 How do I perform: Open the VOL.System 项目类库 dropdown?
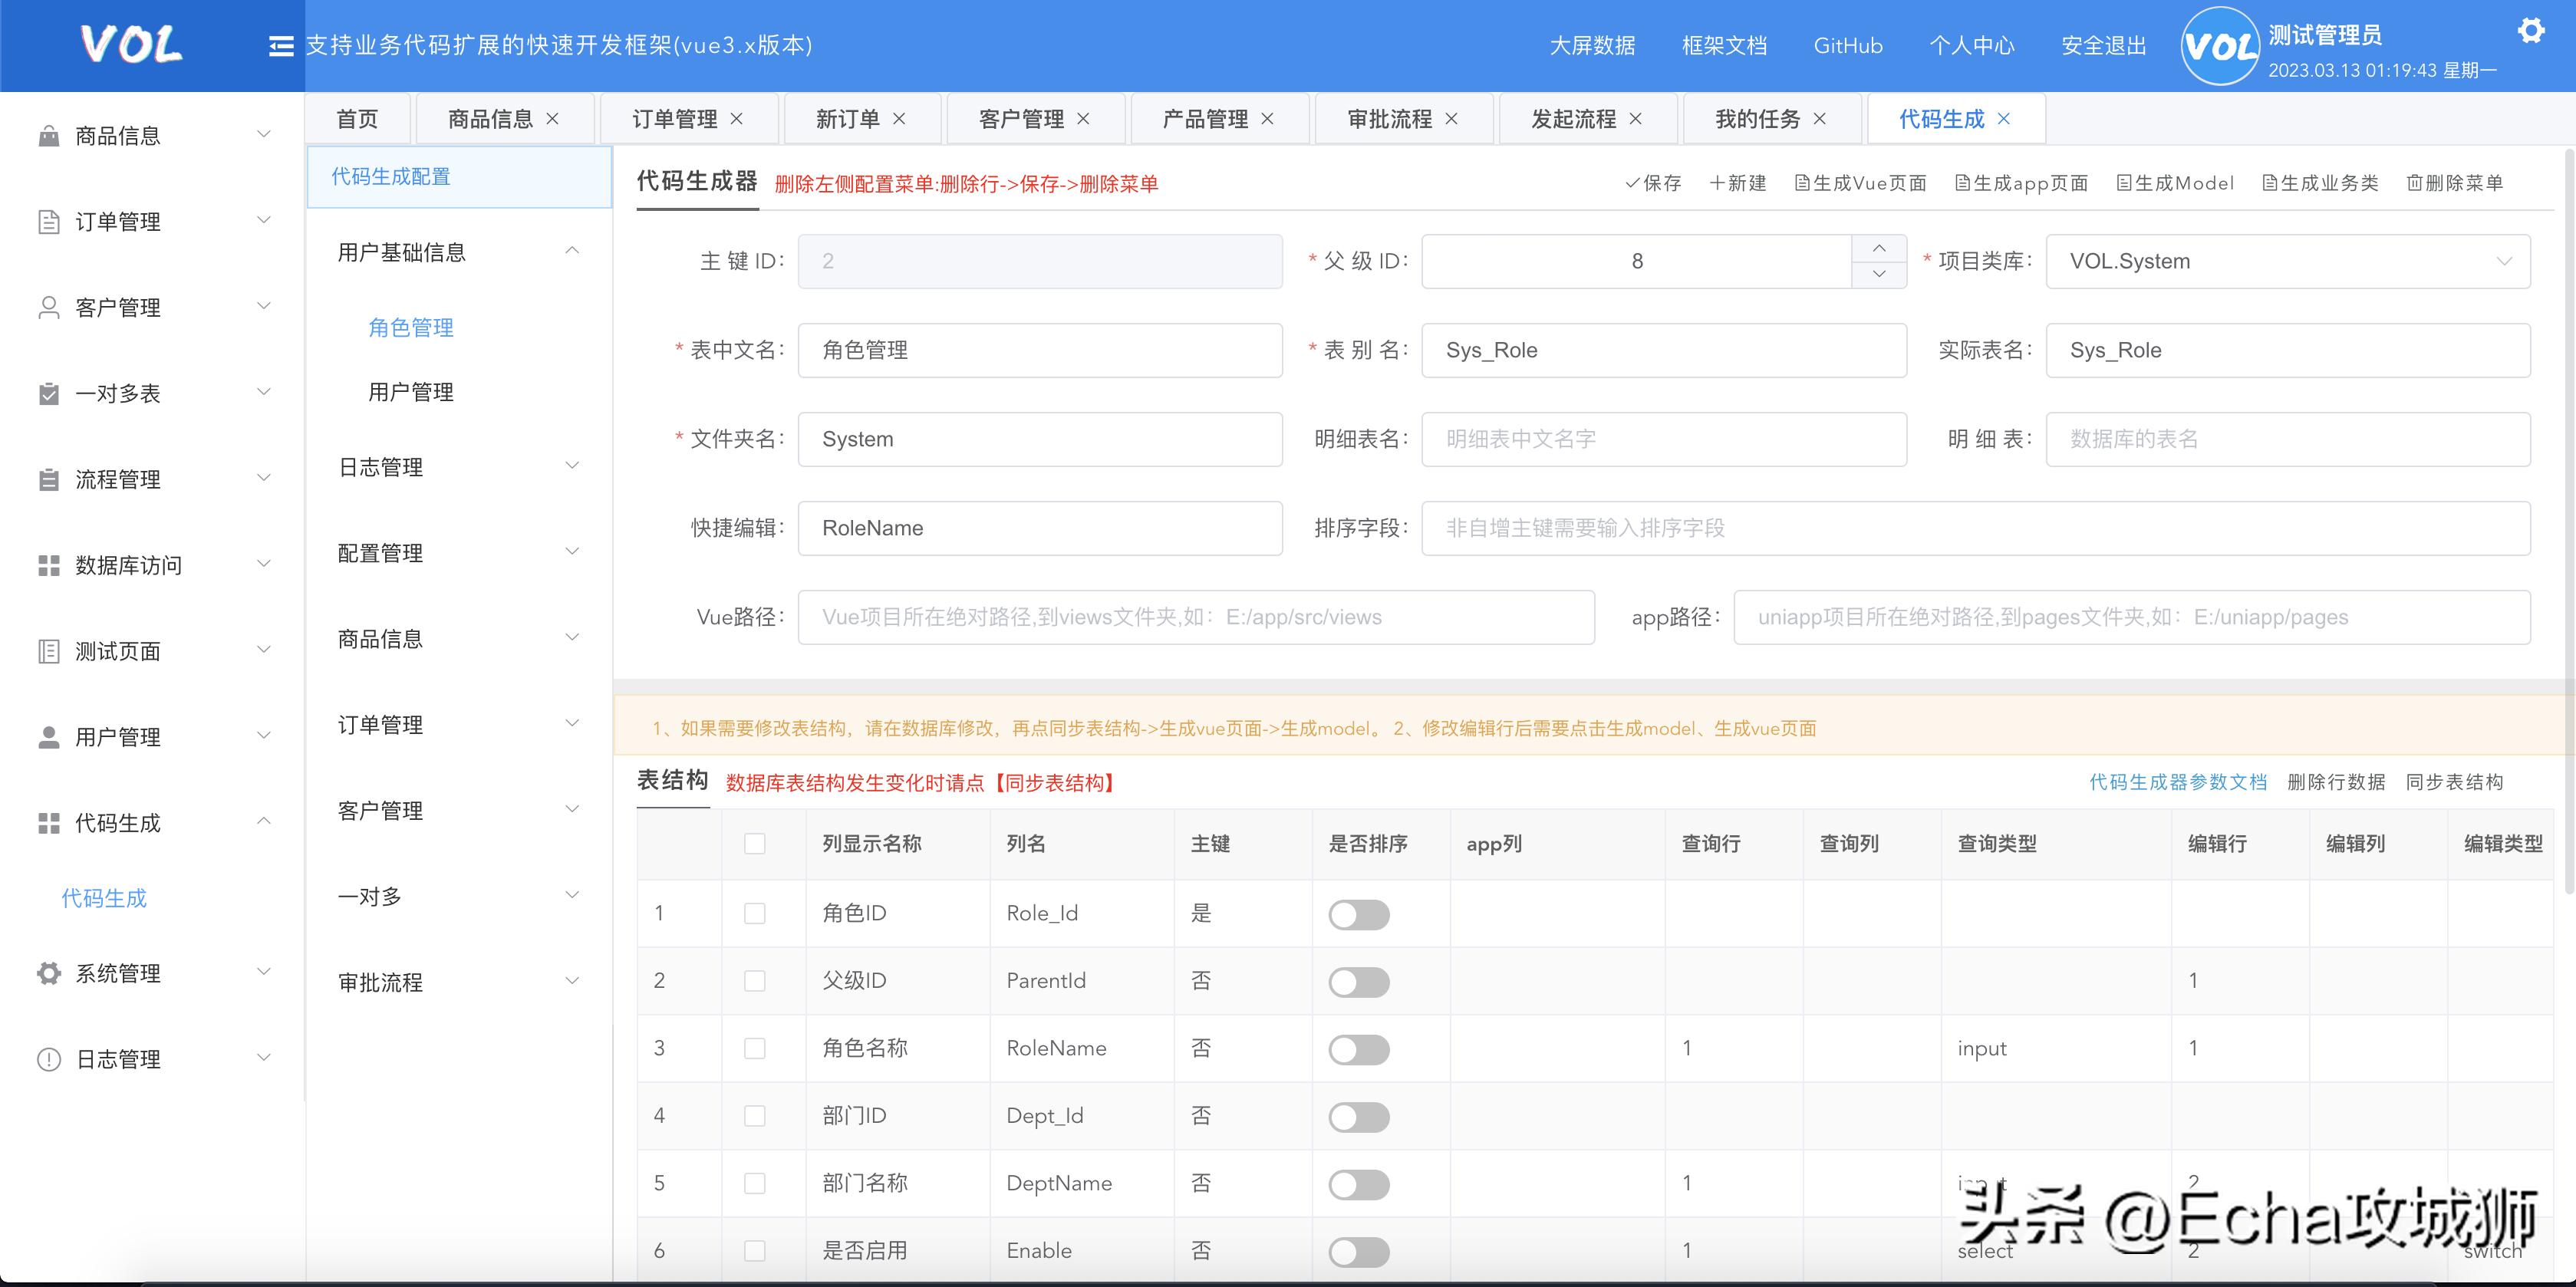coord(2288,261)
